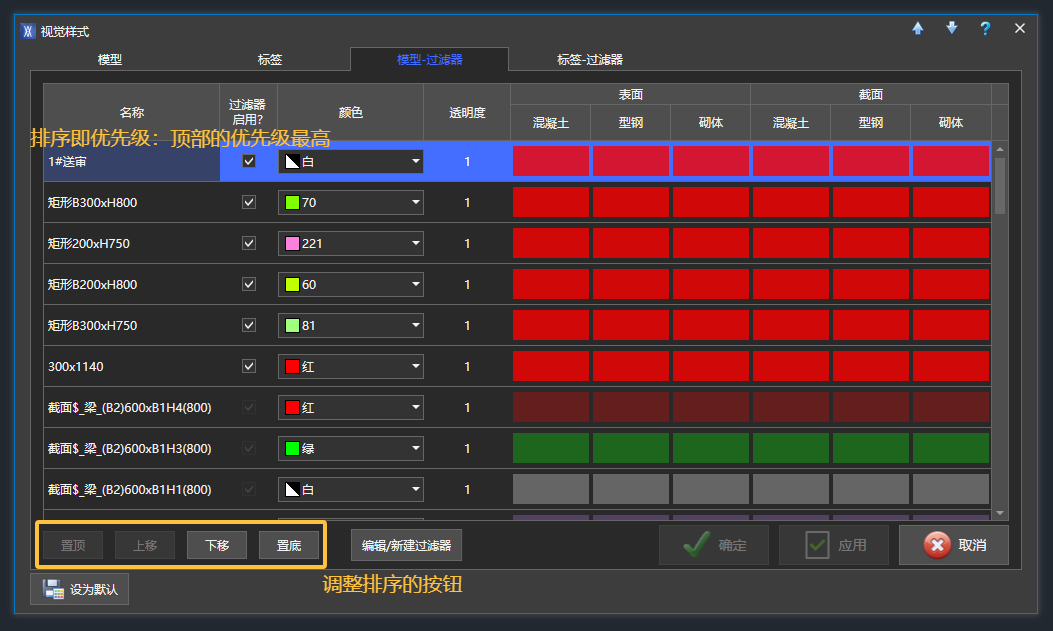Click scrollbar up arrow of filter list
This screenshot has height=631, width=1053.
[x=1000, y=149]
